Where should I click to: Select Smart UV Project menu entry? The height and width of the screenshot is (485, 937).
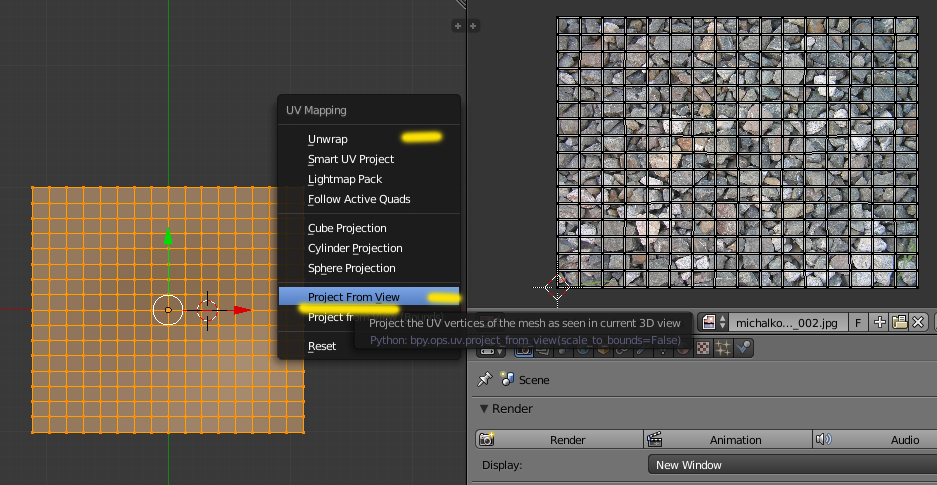(351, 159)
